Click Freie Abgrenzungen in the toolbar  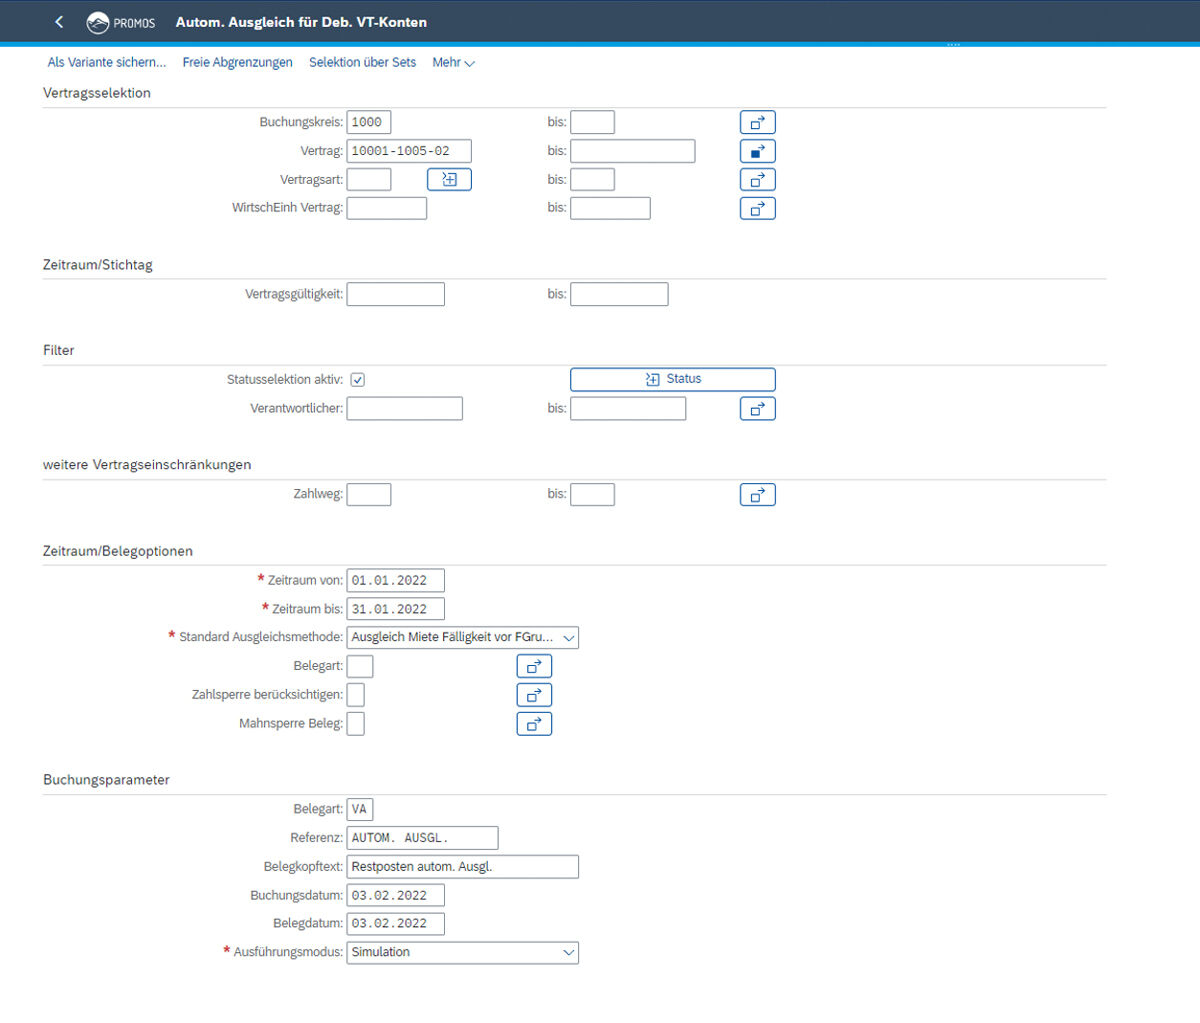point(237,63)
